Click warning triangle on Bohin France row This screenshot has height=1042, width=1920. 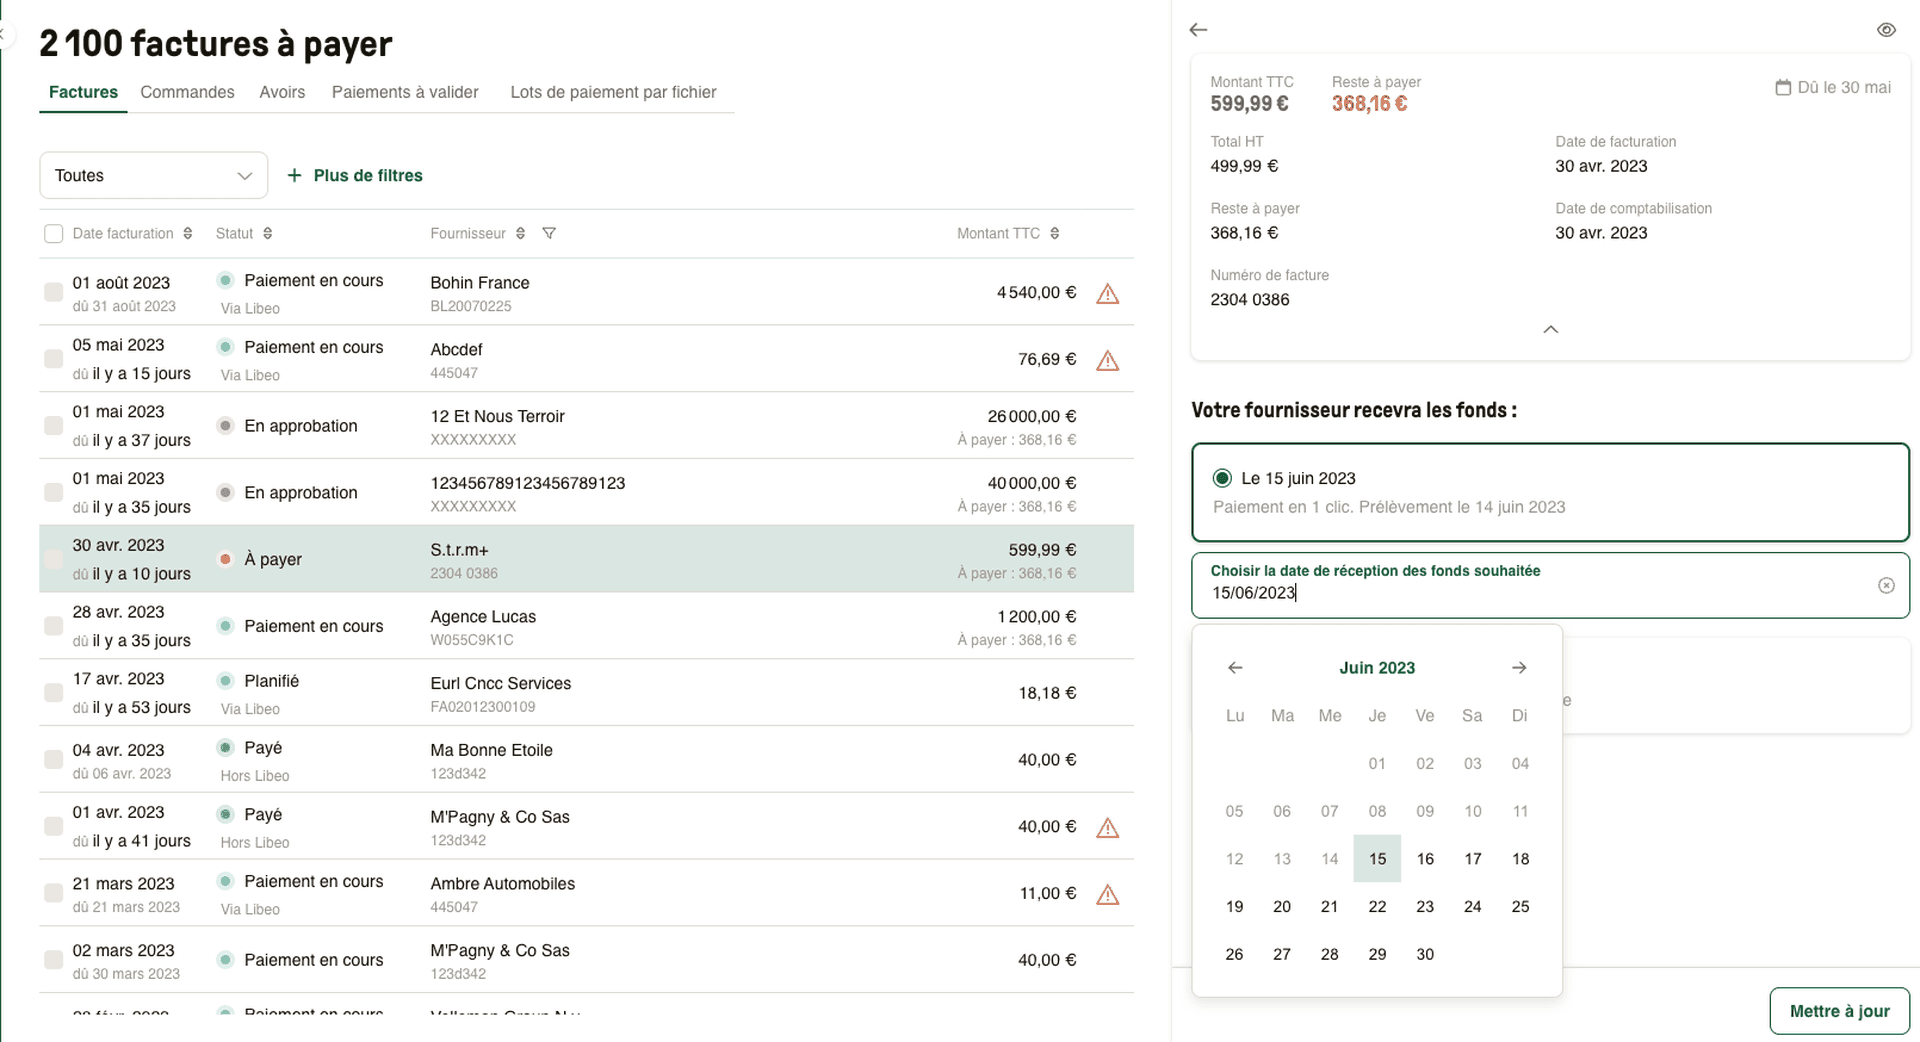pos(1107,294)
